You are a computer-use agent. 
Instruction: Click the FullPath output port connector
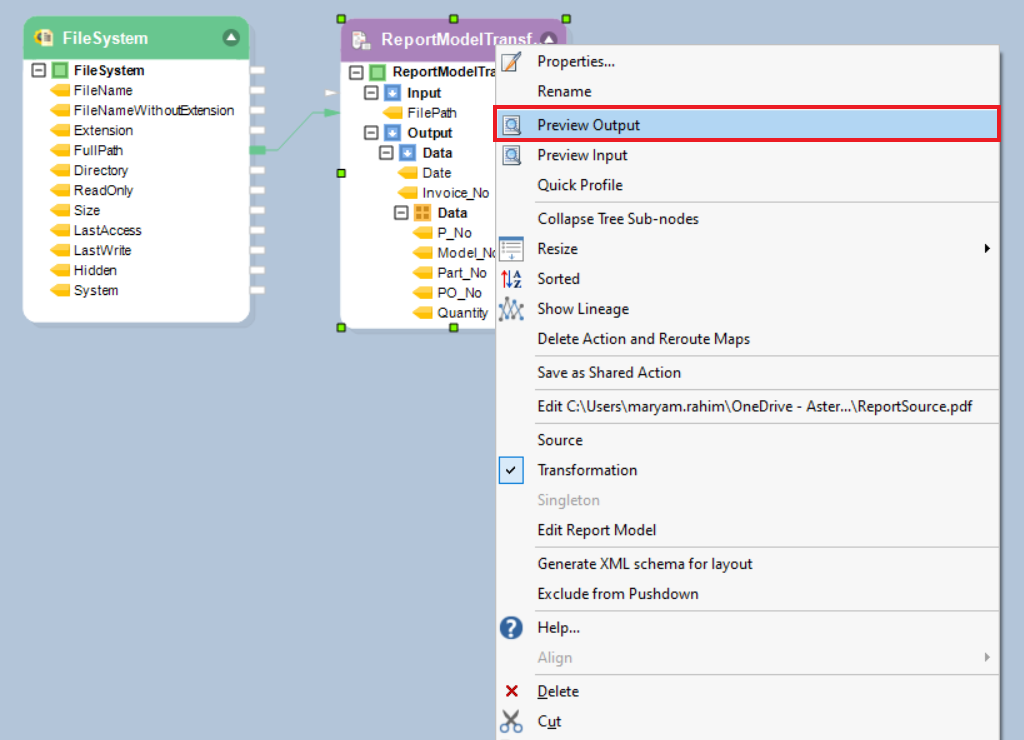coord(257,151)
